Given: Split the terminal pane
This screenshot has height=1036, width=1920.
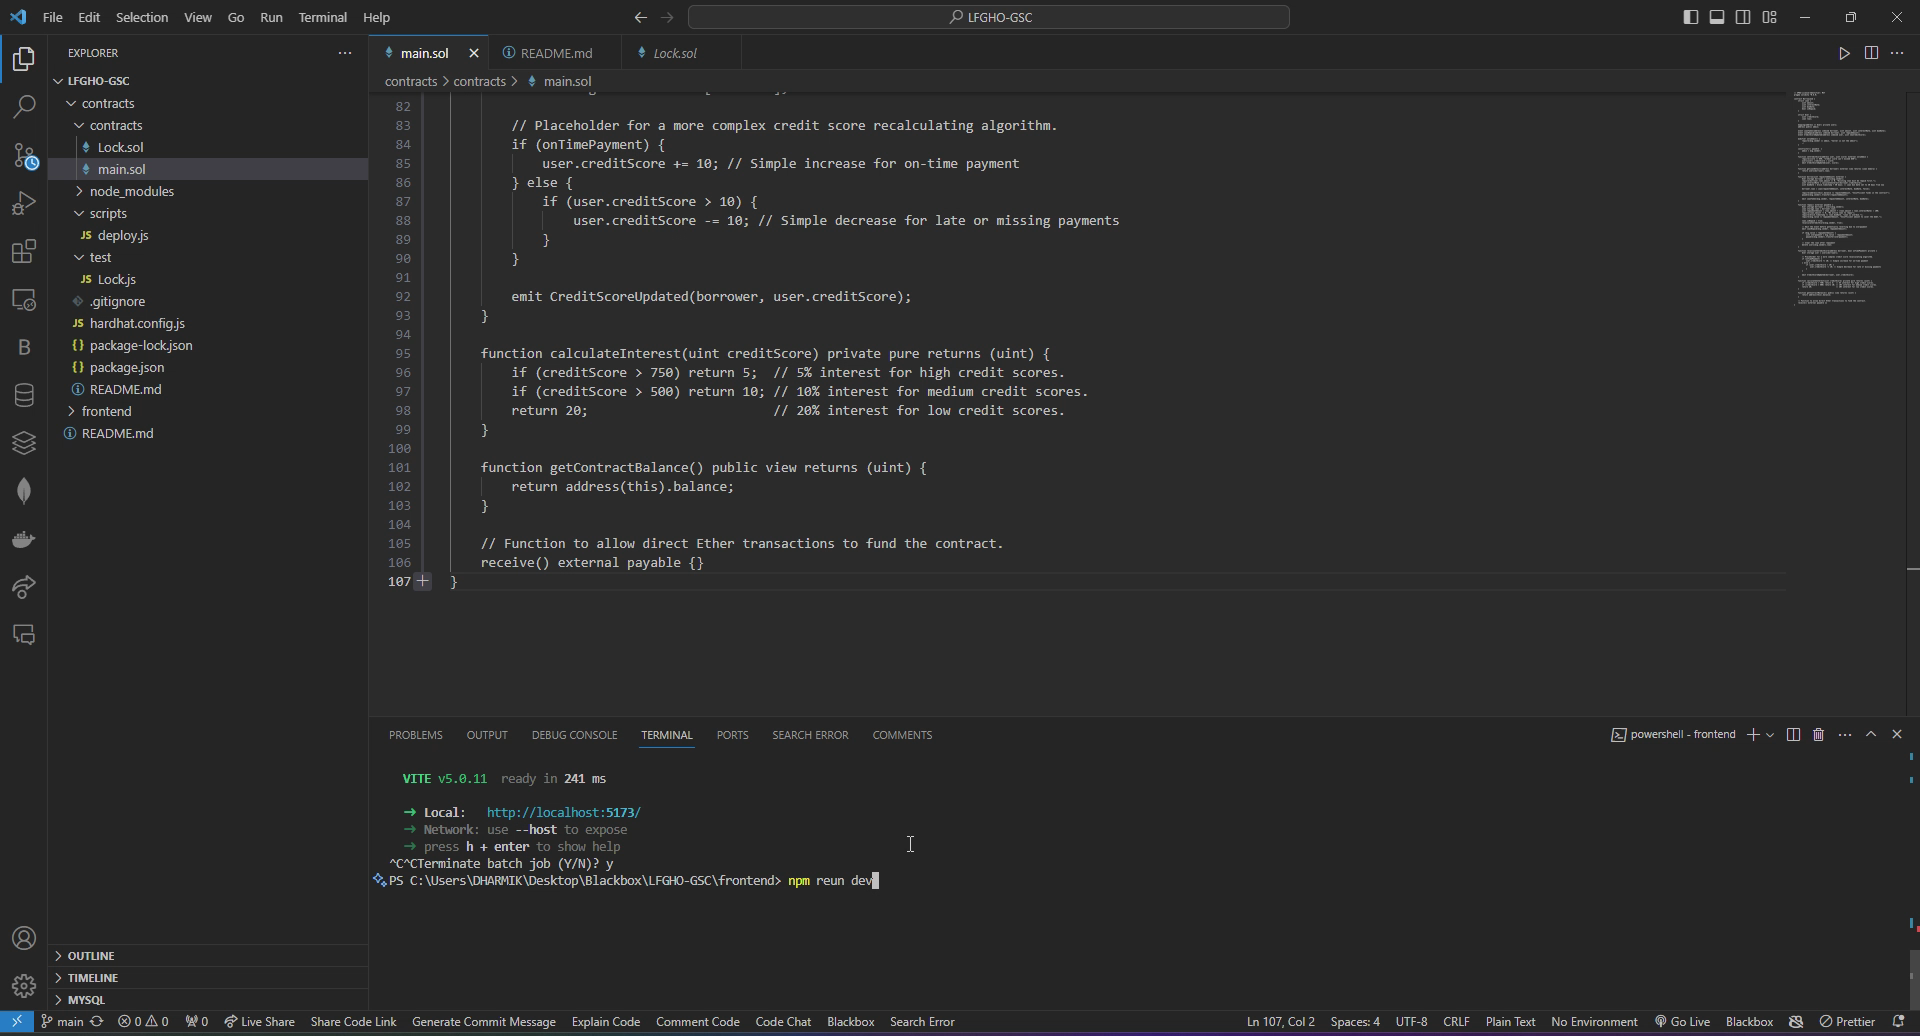Looking at the screenshot, I should click(x=1793, y=735).
